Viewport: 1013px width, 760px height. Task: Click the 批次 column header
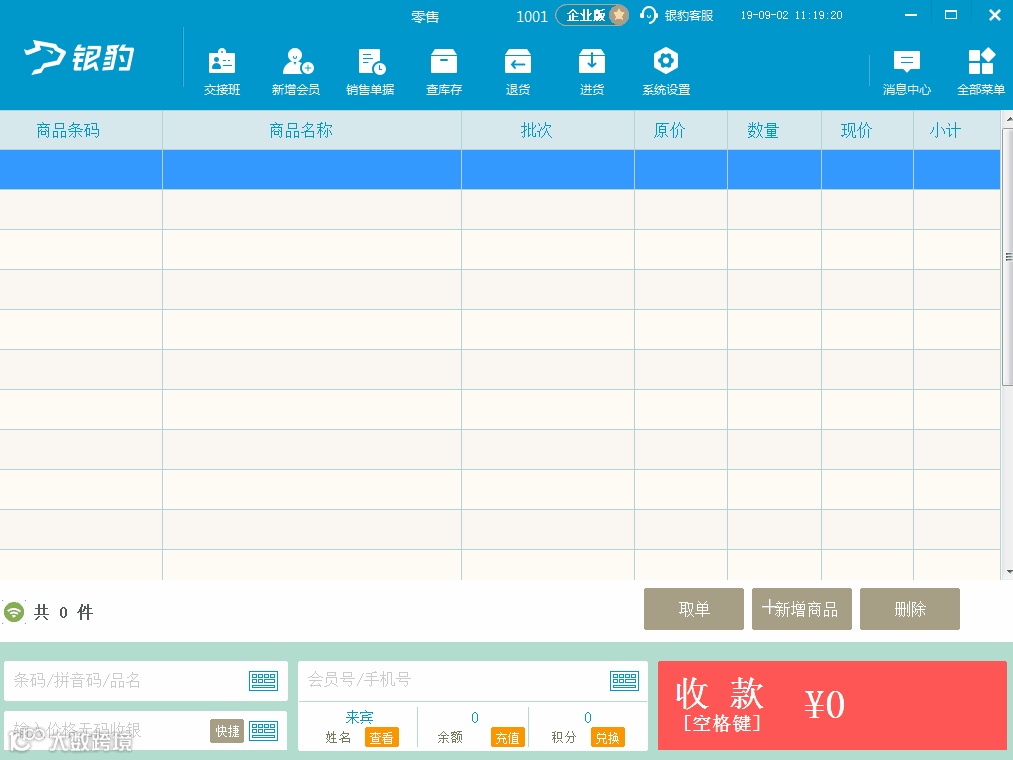coord(548,130)
